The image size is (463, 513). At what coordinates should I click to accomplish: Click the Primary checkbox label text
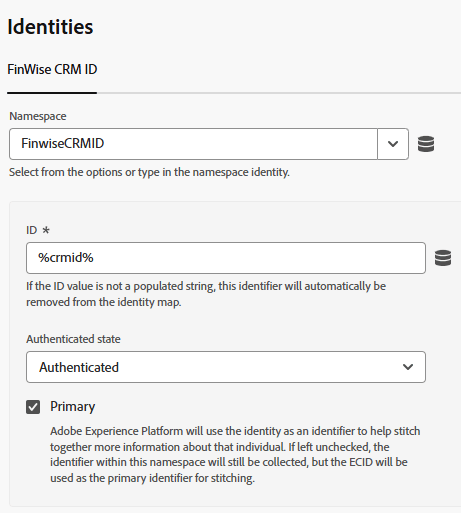click(x=73, y=407)
